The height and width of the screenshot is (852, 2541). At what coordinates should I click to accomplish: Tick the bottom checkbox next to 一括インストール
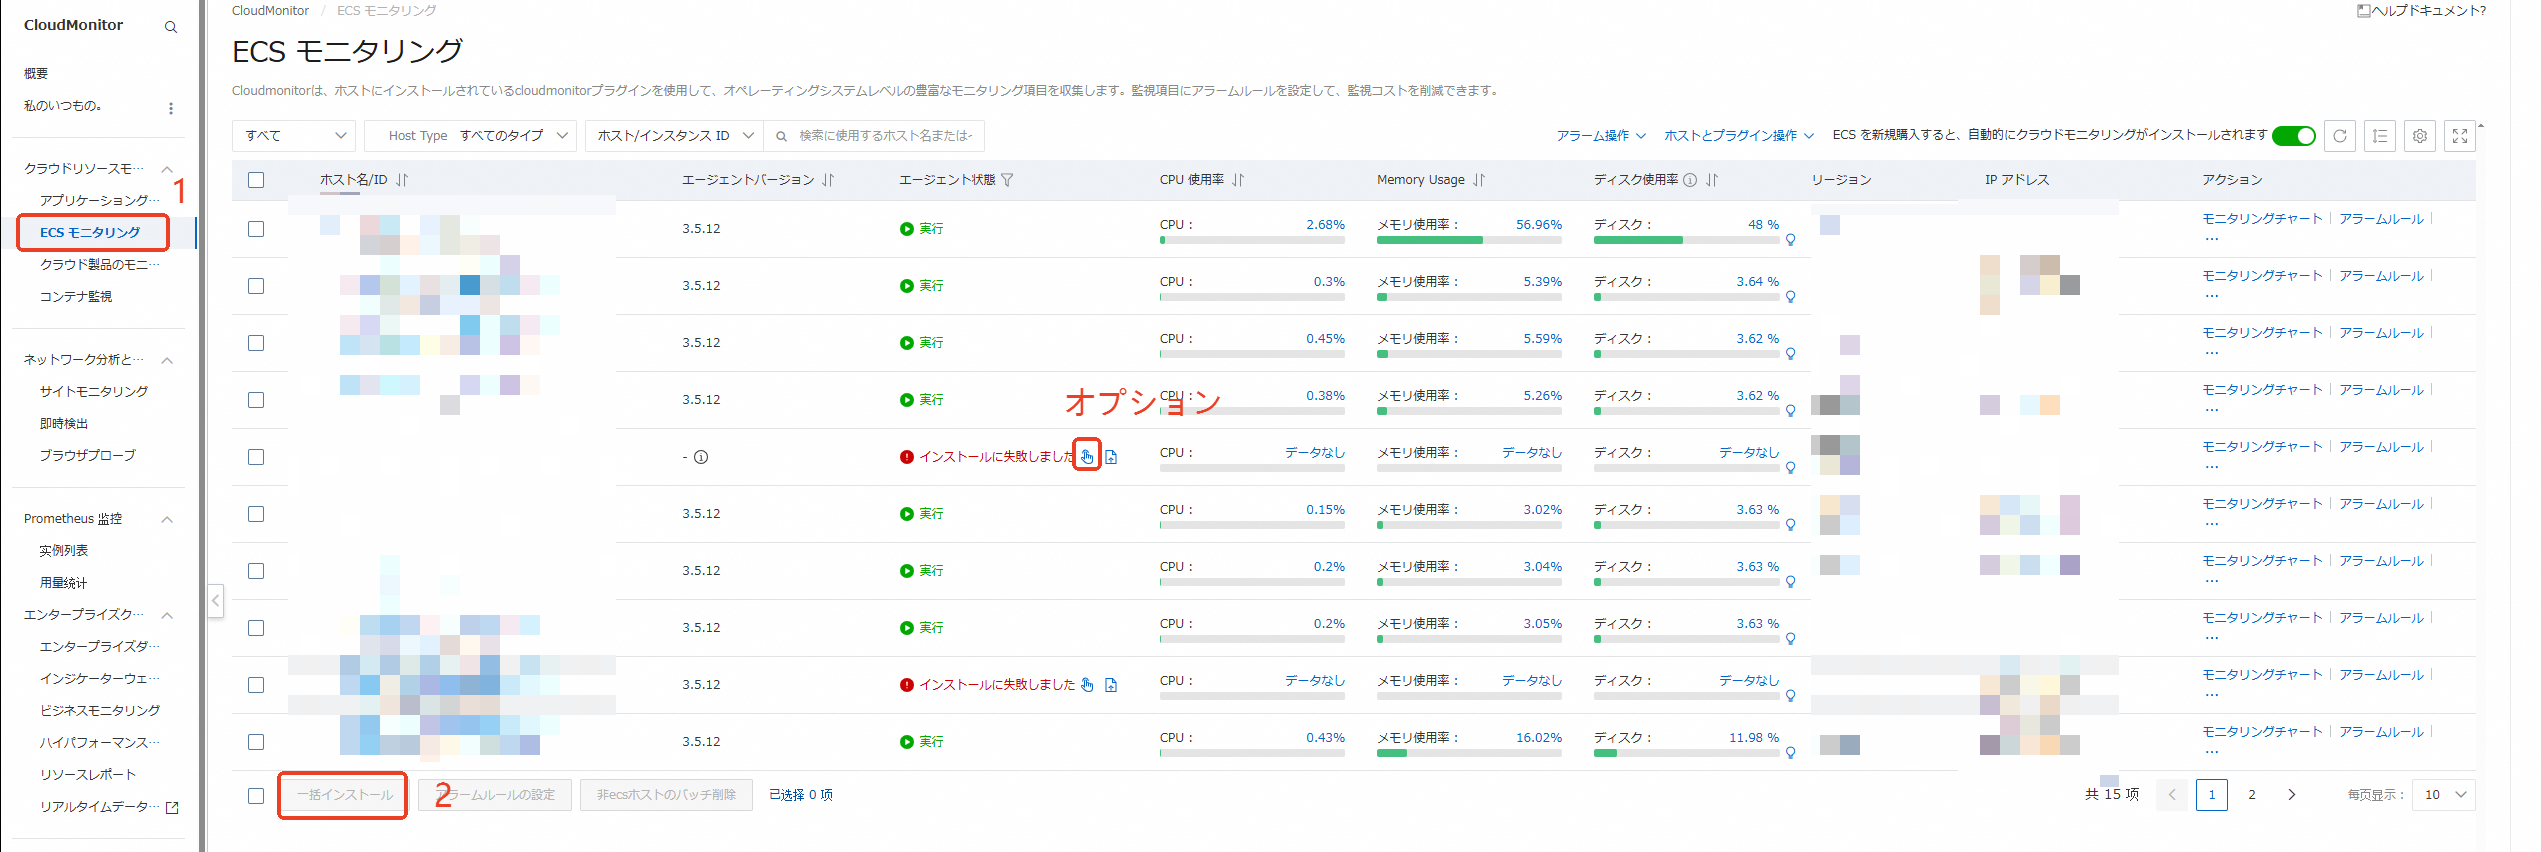(x=256, y=796)
